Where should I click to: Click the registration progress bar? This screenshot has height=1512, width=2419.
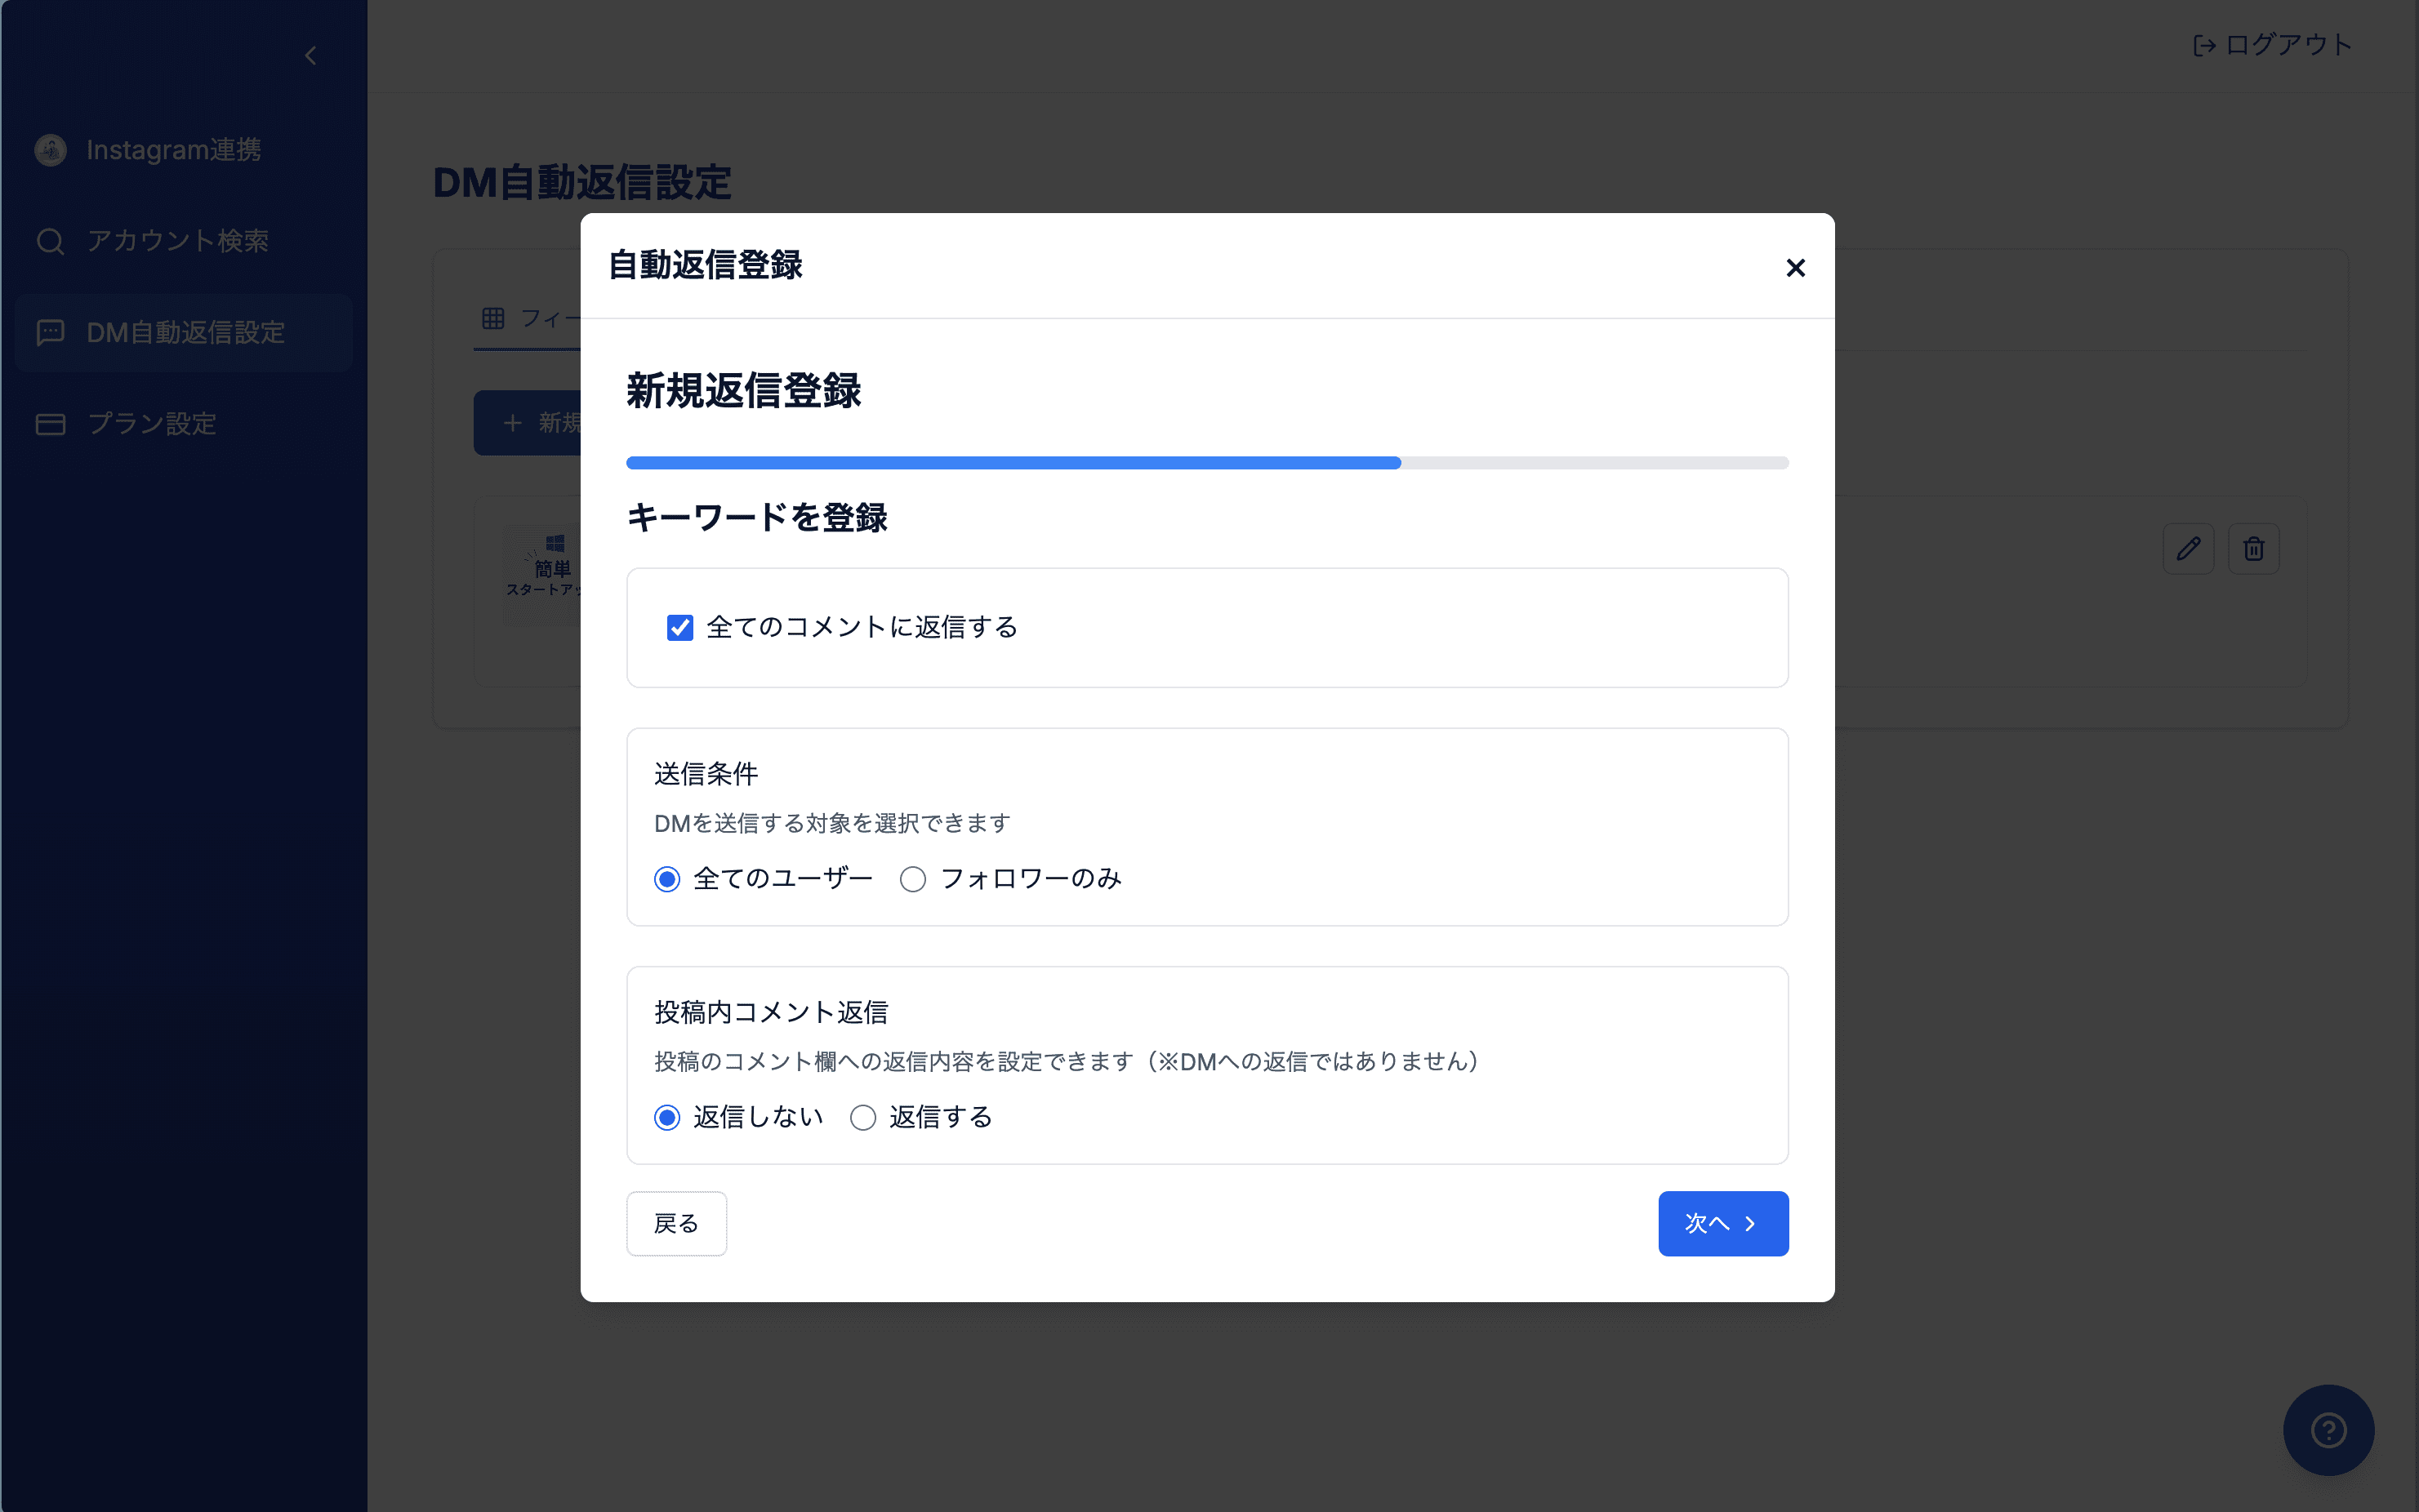[1207, 461]
